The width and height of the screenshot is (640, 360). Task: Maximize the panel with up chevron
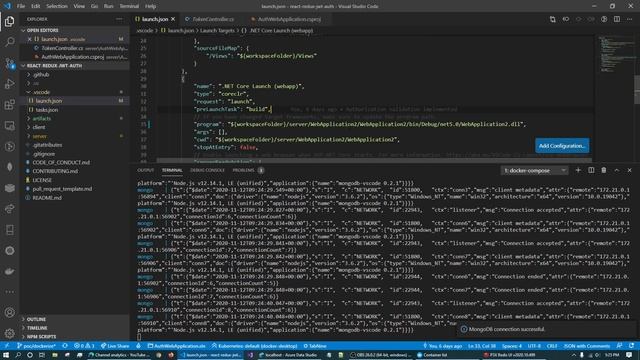click(x=617, y=170)
